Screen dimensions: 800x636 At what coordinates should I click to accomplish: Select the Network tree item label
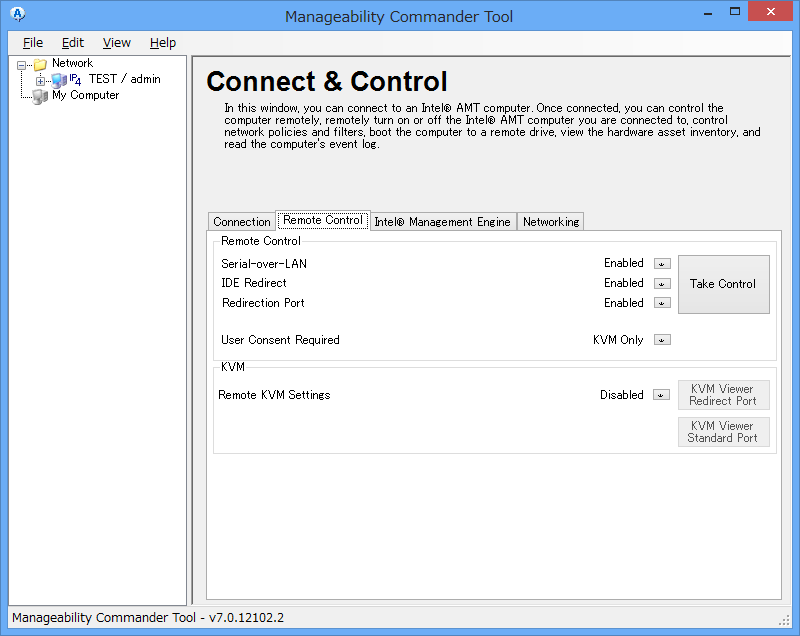click(x=72, y=63)
